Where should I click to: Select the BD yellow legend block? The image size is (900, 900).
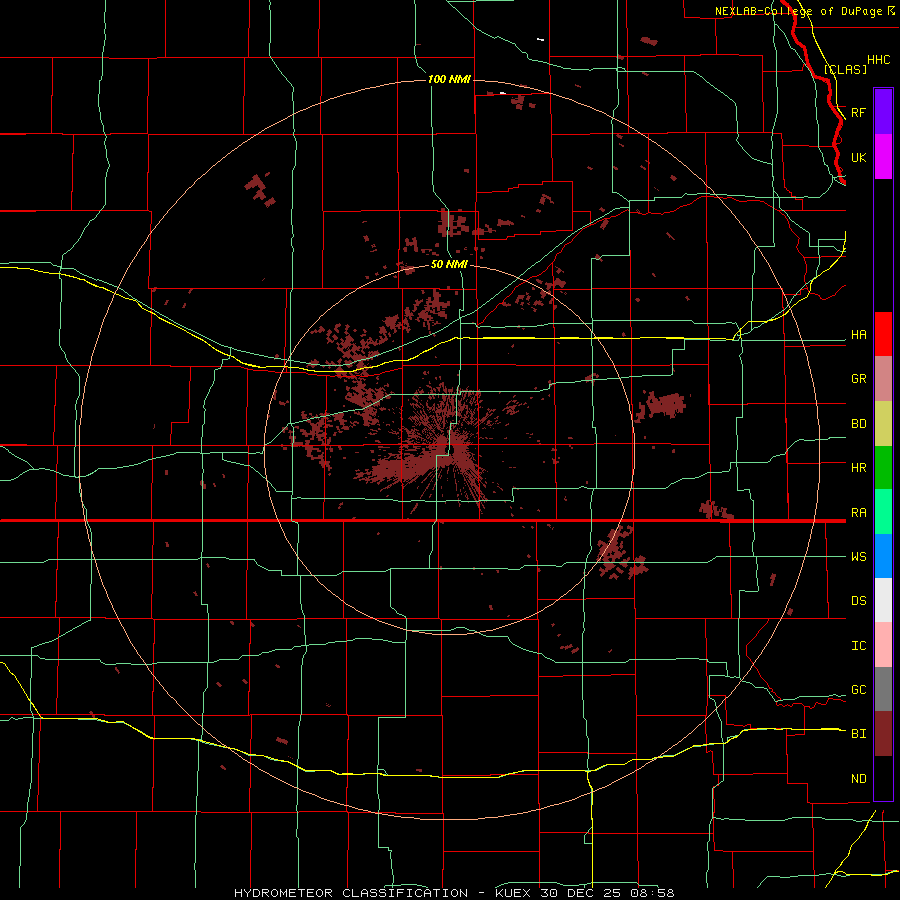pyautogui.click(x=883, y=424)
